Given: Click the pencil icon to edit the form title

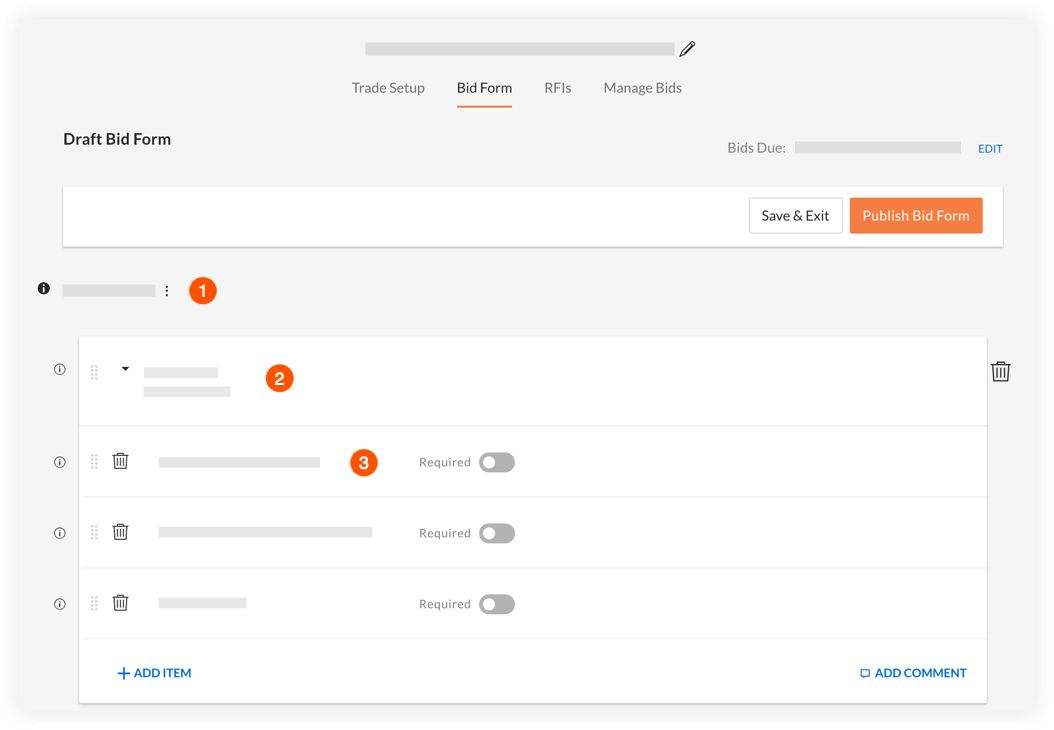Looking at the screenshot, I should (687, 47).
